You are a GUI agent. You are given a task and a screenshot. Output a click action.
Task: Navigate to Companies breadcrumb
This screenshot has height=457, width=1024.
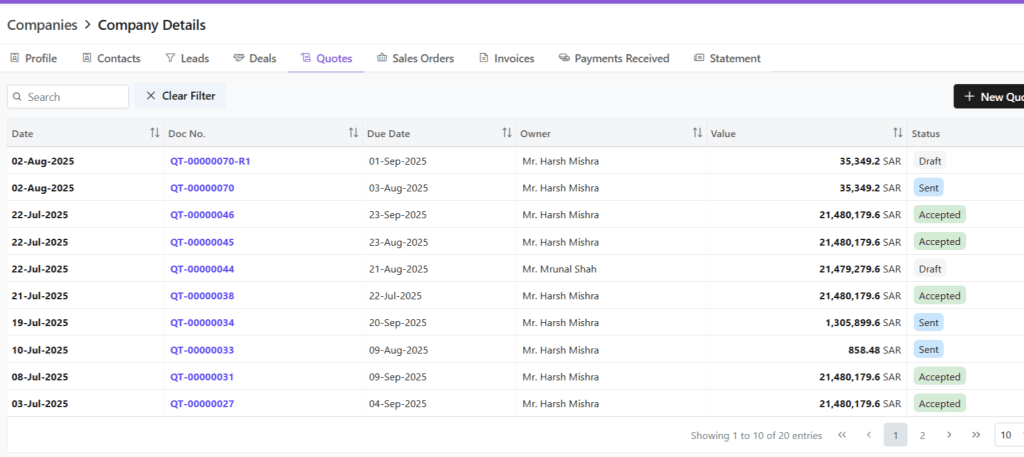(42, 24)
